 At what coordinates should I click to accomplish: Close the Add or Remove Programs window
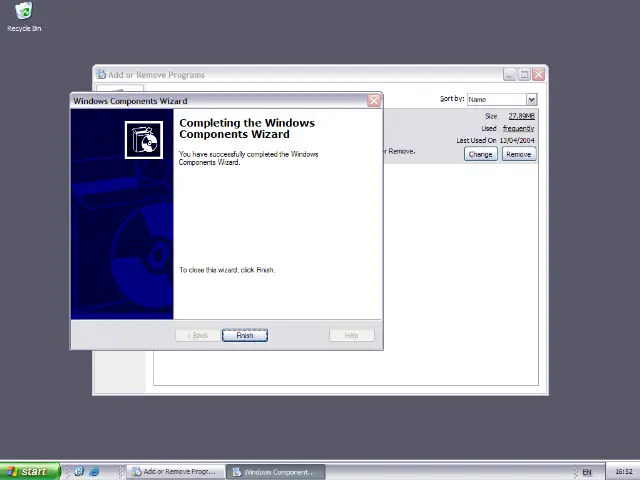[x=539, y=75]
